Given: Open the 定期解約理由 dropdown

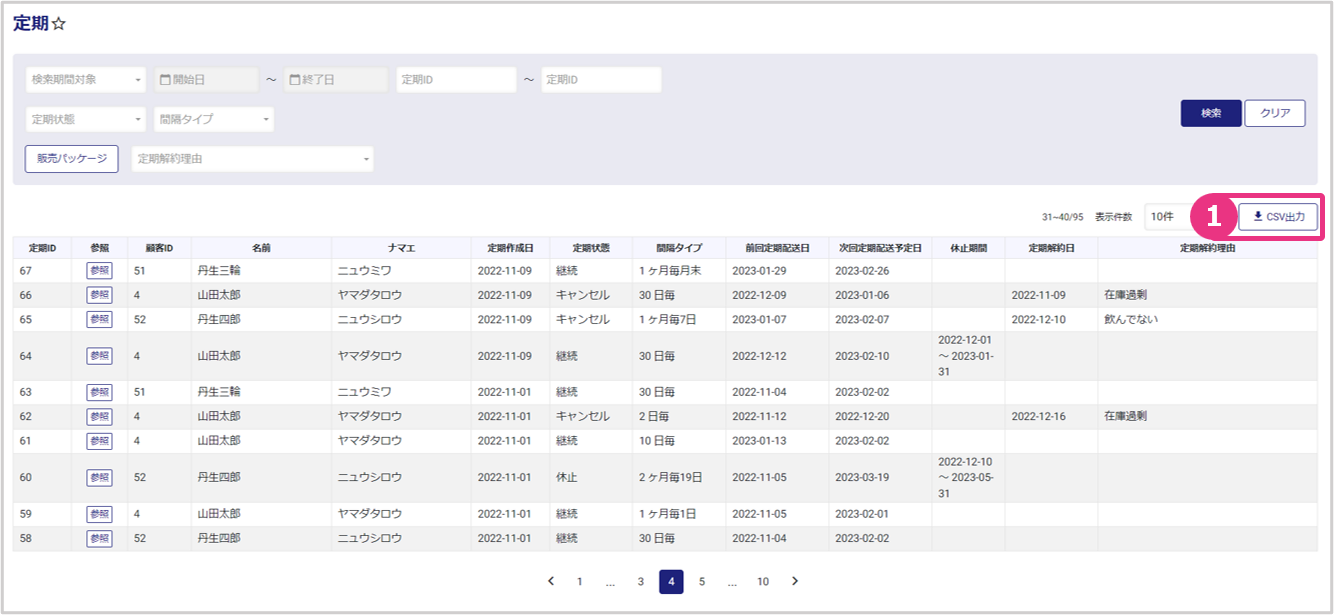Looking at the screenshot, I should click(252, 159).
